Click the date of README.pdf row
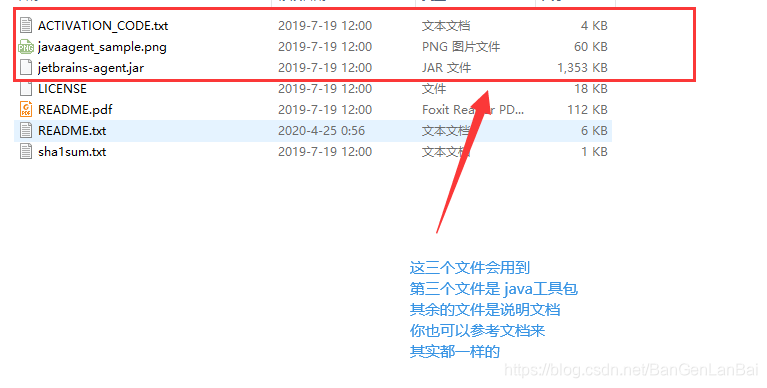767x388 pixels. coord(325,110)
